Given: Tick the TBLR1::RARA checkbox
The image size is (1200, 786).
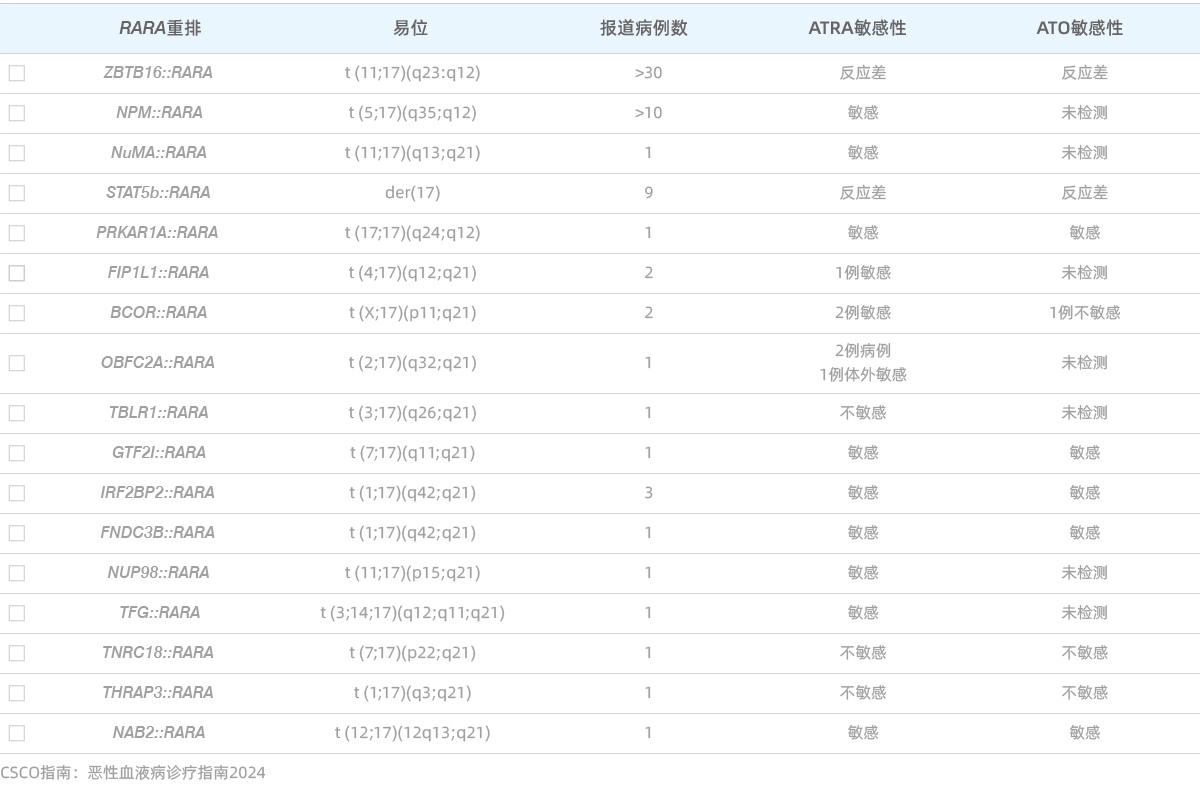Looking at the screenshot, I should (x=17, y=413).
